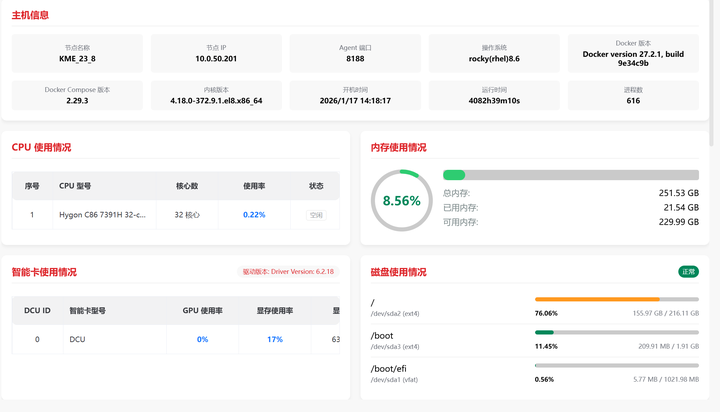Click the 核心数 column header
The width and height of the screenshot is (720, 412).
pyautogui.click(x=187, y=186)
